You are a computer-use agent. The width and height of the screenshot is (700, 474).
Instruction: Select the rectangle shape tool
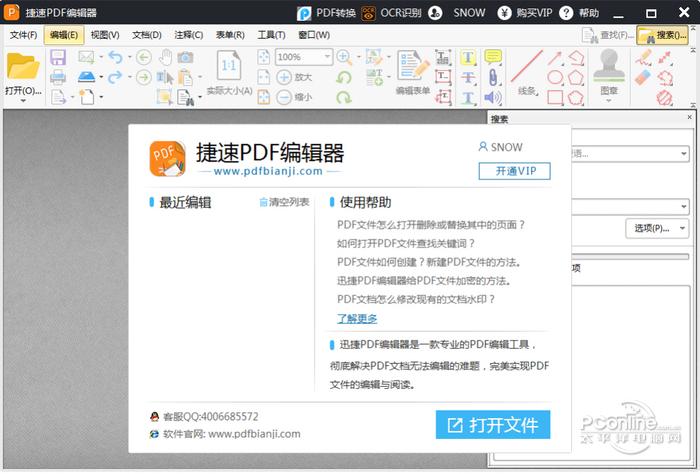pos(555,97)
